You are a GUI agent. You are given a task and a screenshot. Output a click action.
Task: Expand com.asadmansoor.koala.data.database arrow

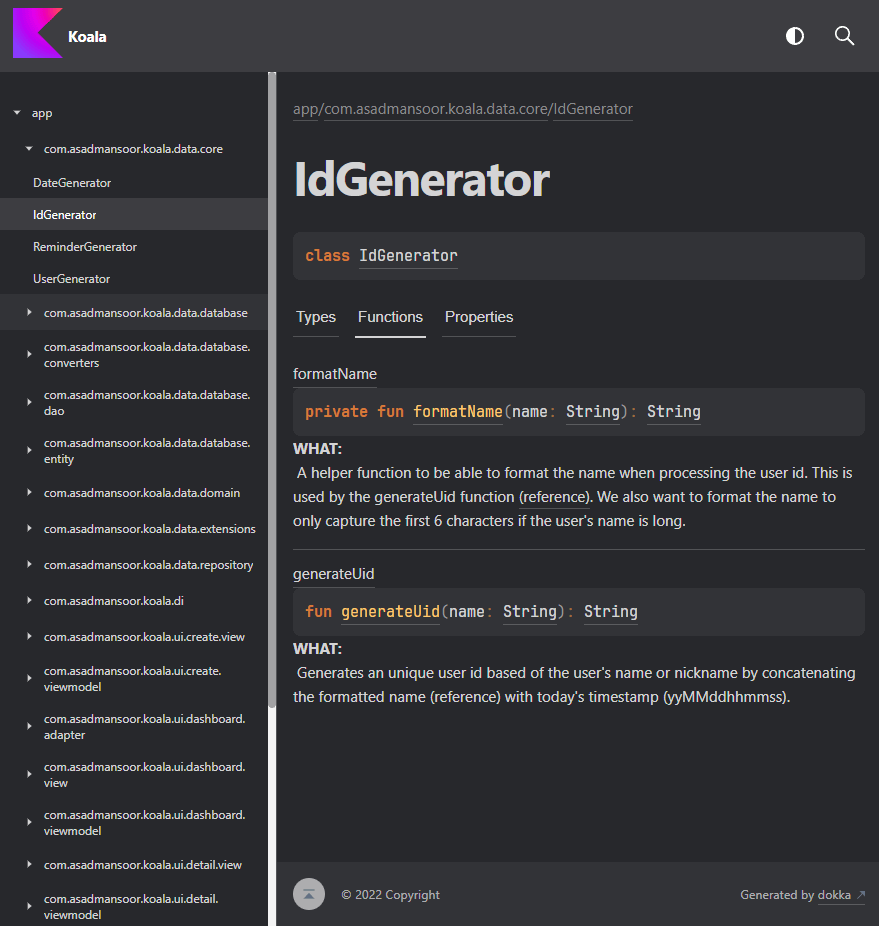[29, 312]
